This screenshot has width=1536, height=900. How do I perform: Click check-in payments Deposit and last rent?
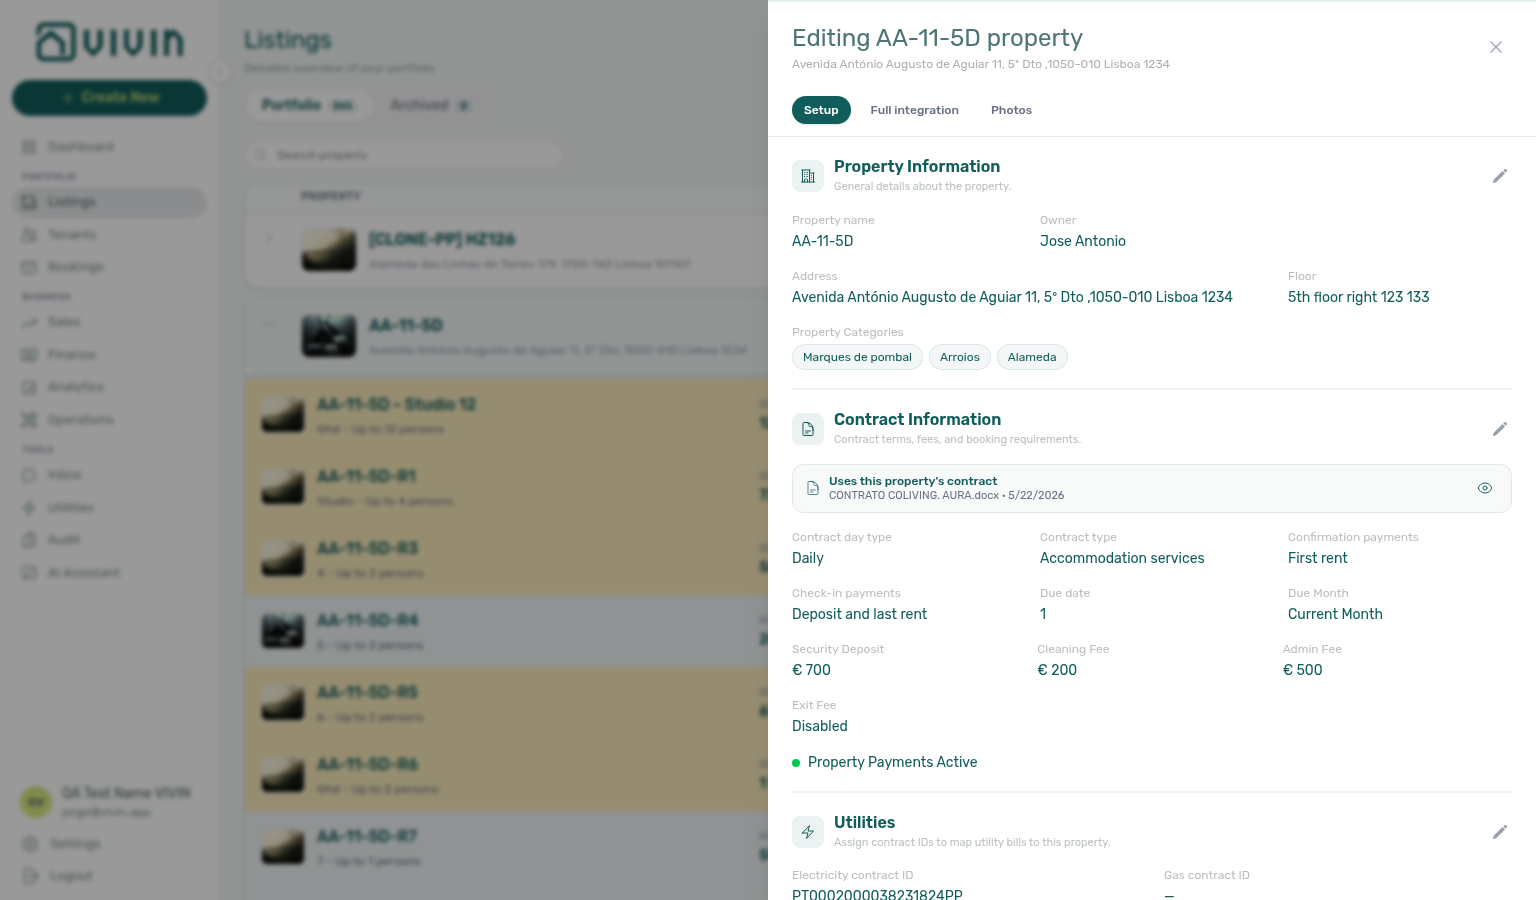click(859, 614)
